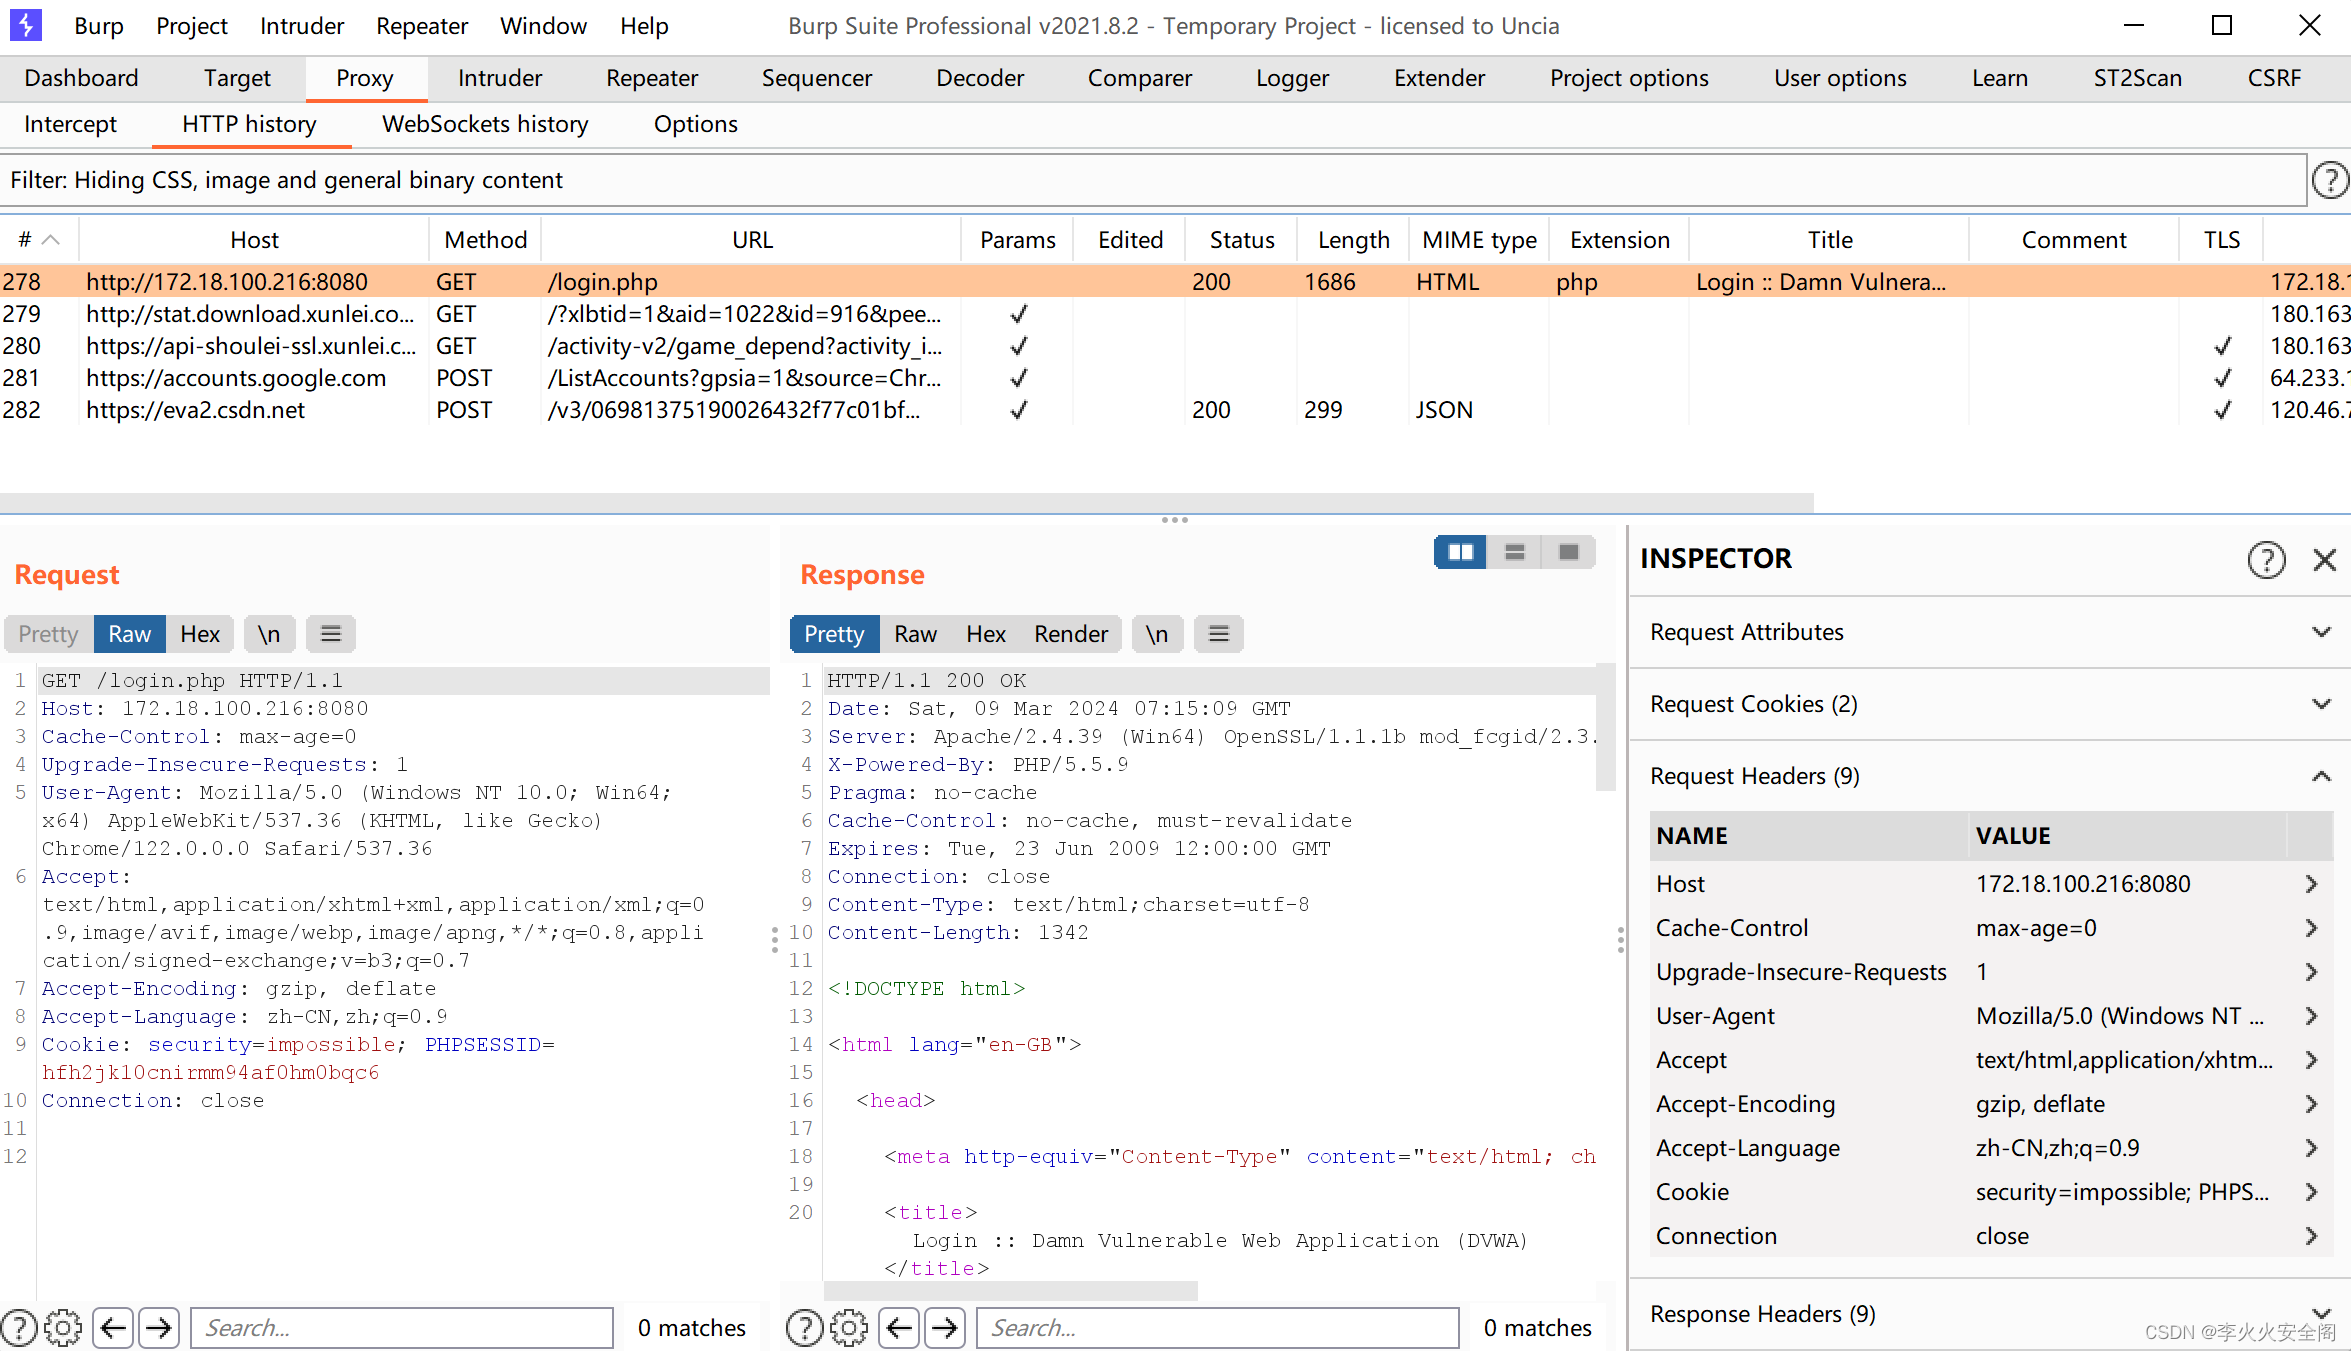This screenshot has width=2351, height=1351.
Task: Select history row 278 /login.php
Action: (1175, 282)
